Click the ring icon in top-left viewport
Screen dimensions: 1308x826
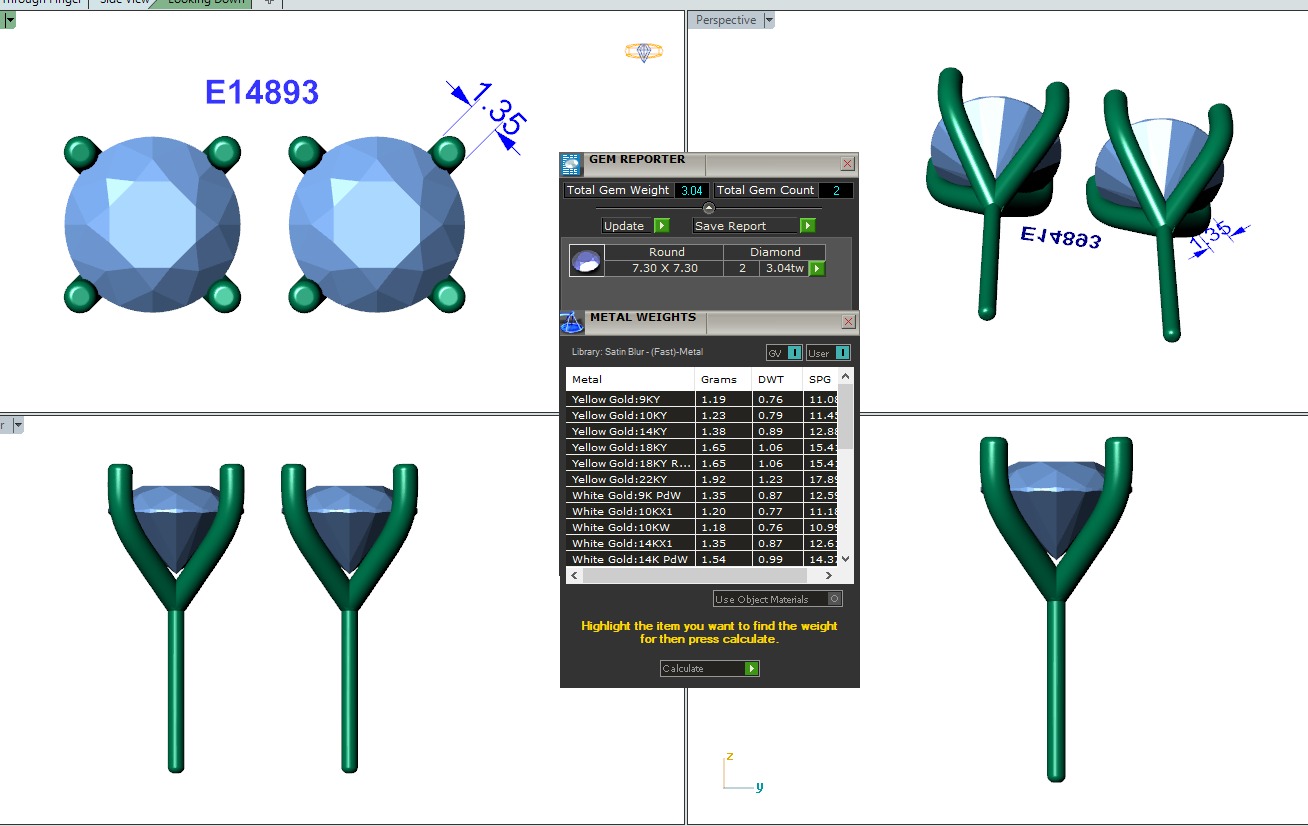pos(644,52)
